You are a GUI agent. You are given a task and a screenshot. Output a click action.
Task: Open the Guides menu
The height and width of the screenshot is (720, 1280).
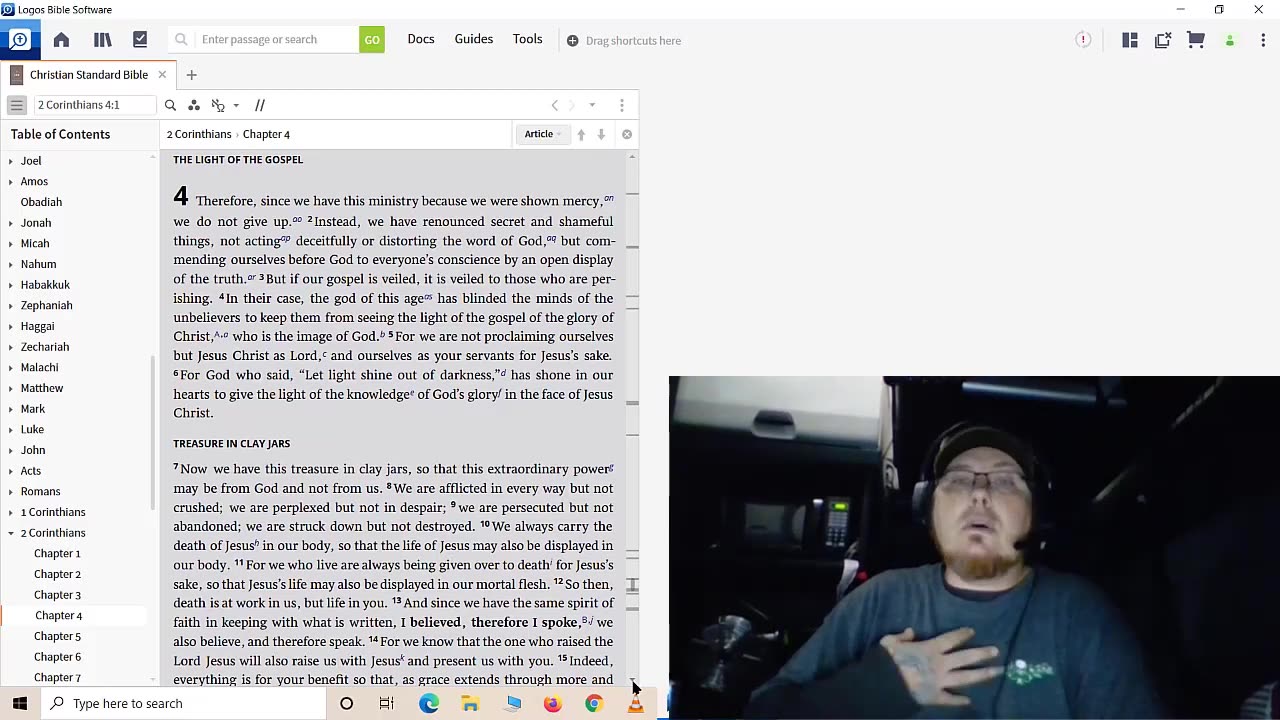pos(474,39)
